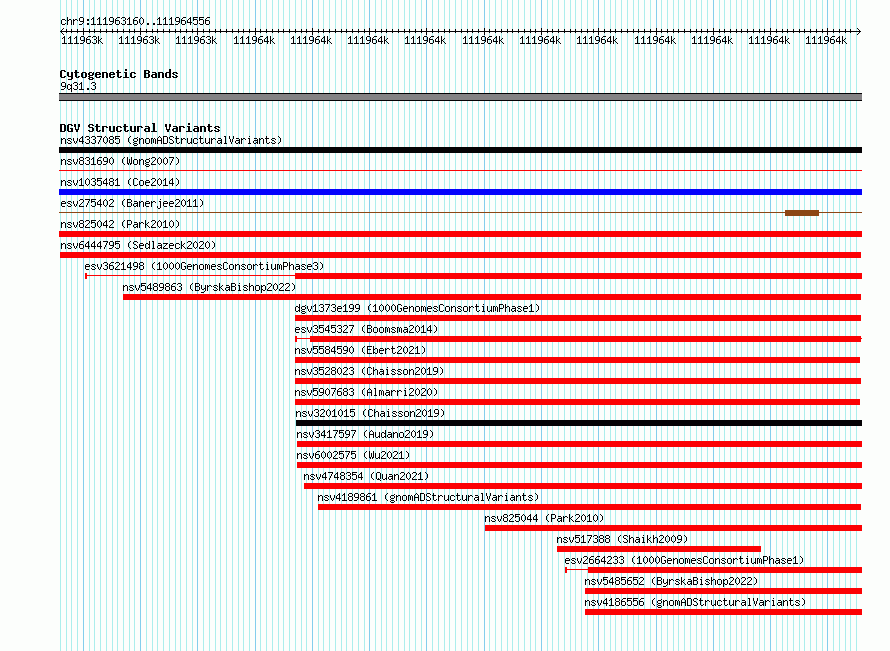Open nsv5584590 (Ebert2021) label
Image resolution: width=890 pixels, height=651 pixels.
(x=360, y=350)
